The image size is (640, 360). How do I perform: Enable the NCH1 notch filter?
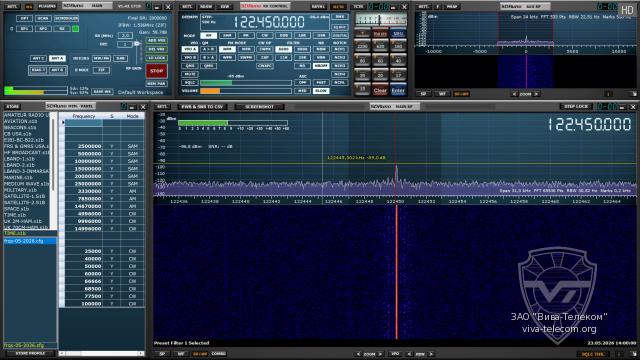[340, 49]
